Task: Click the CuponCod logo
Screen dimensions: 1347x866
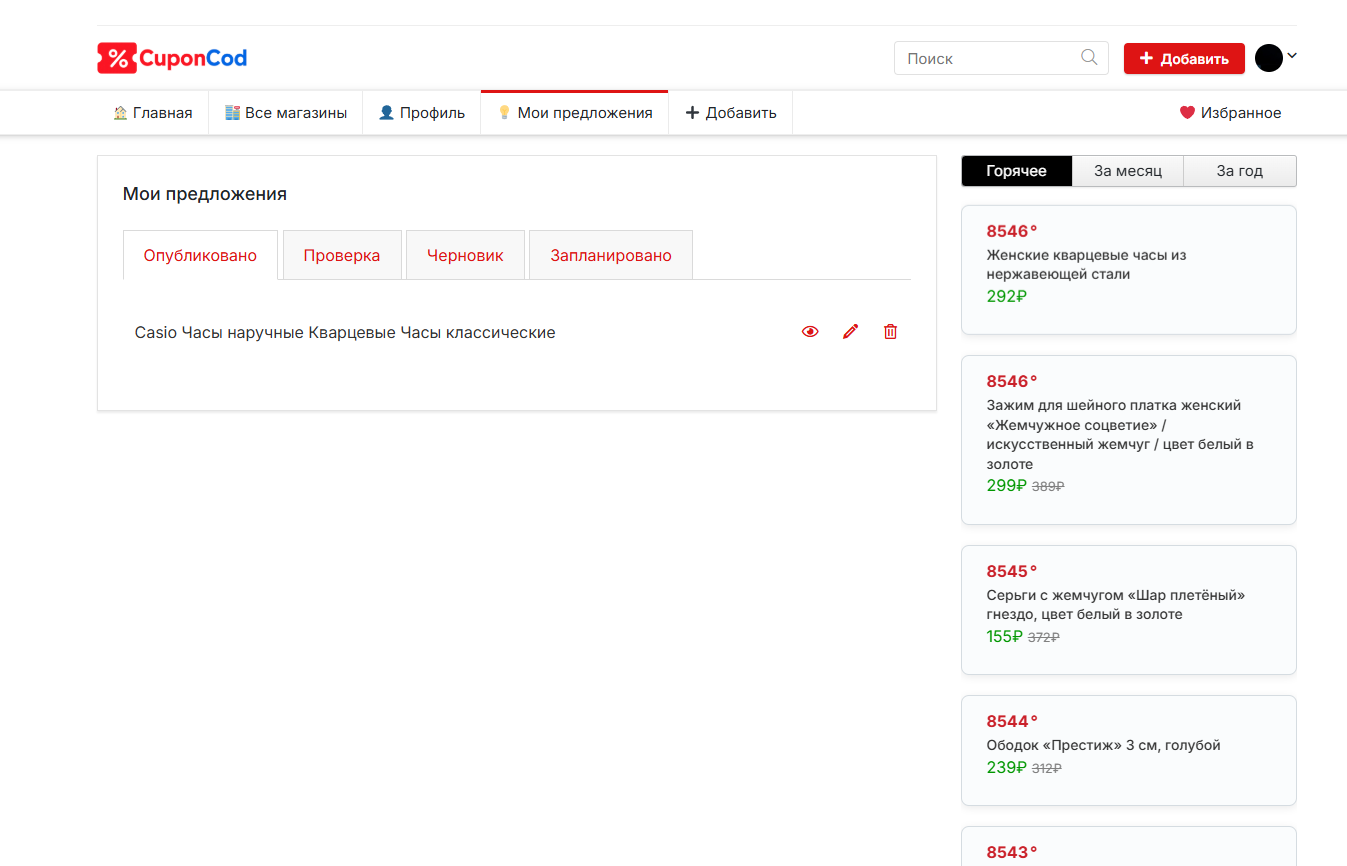Action: (172, 58)
